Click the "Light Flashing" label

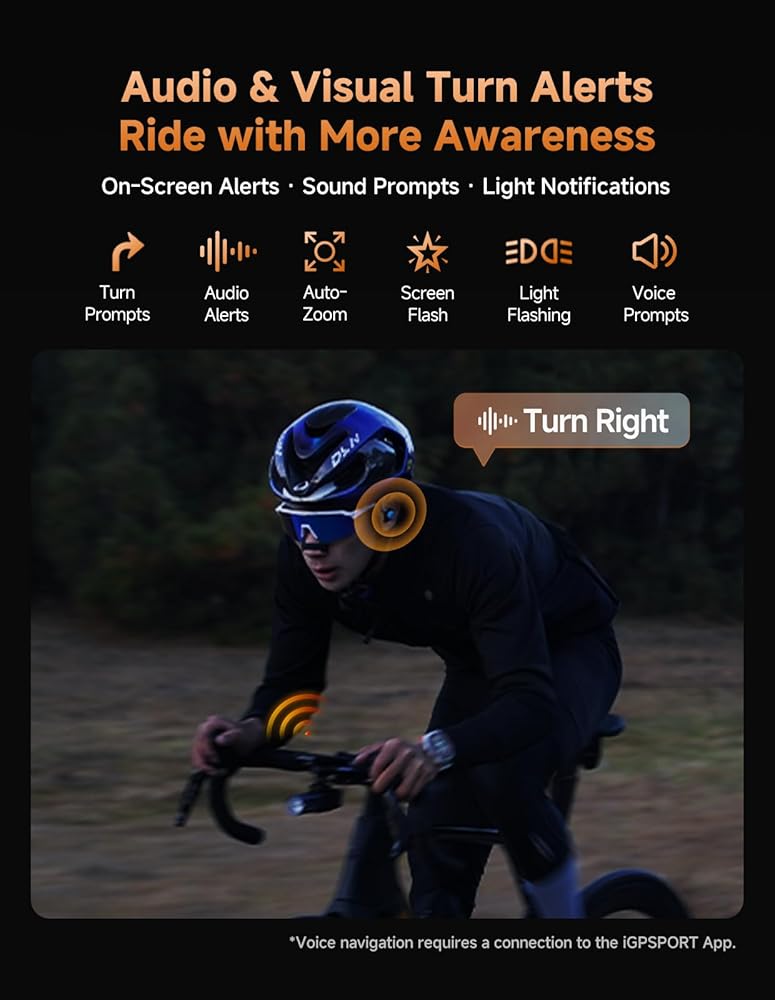[539, 304]
